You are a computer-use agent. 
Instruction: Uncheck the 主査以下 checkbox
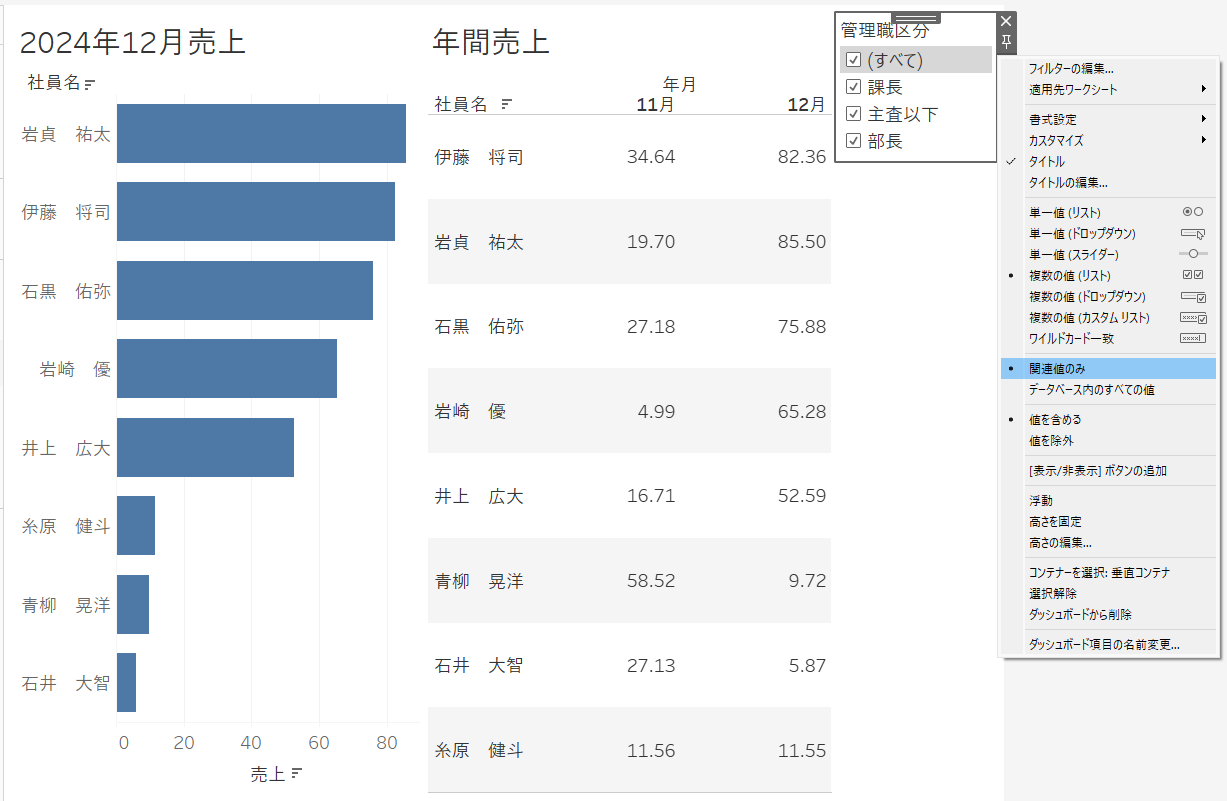[x=853, y=114]
